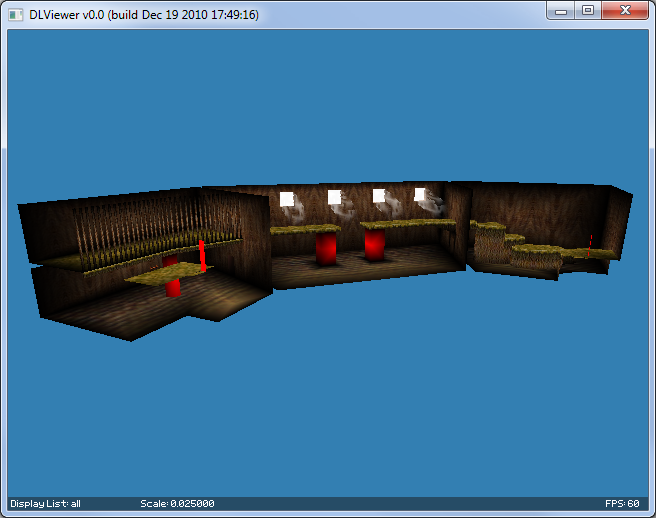Select the small red marker in the right room
This screenshot has width=656, height=518.
point(589,246)
